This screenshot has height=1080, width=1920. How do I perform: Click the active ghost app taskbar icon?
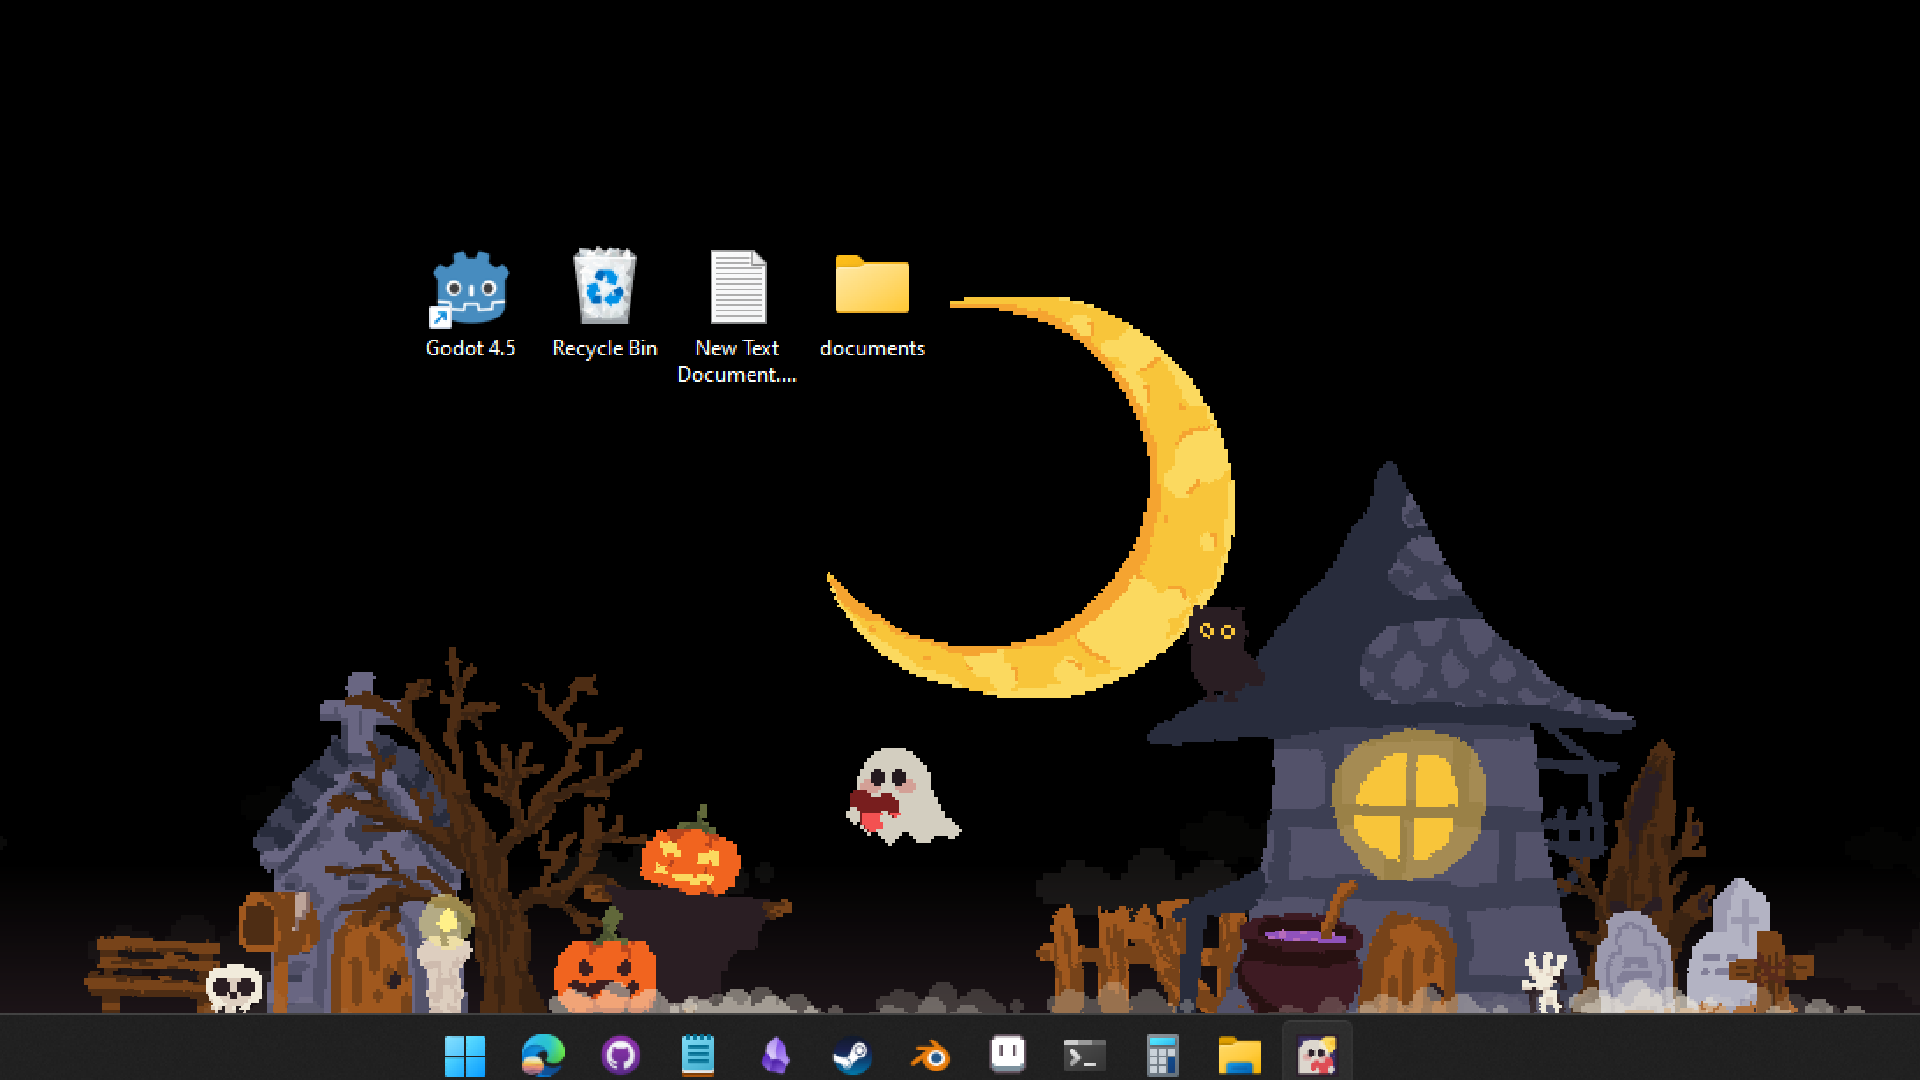pos(1317,1055)
